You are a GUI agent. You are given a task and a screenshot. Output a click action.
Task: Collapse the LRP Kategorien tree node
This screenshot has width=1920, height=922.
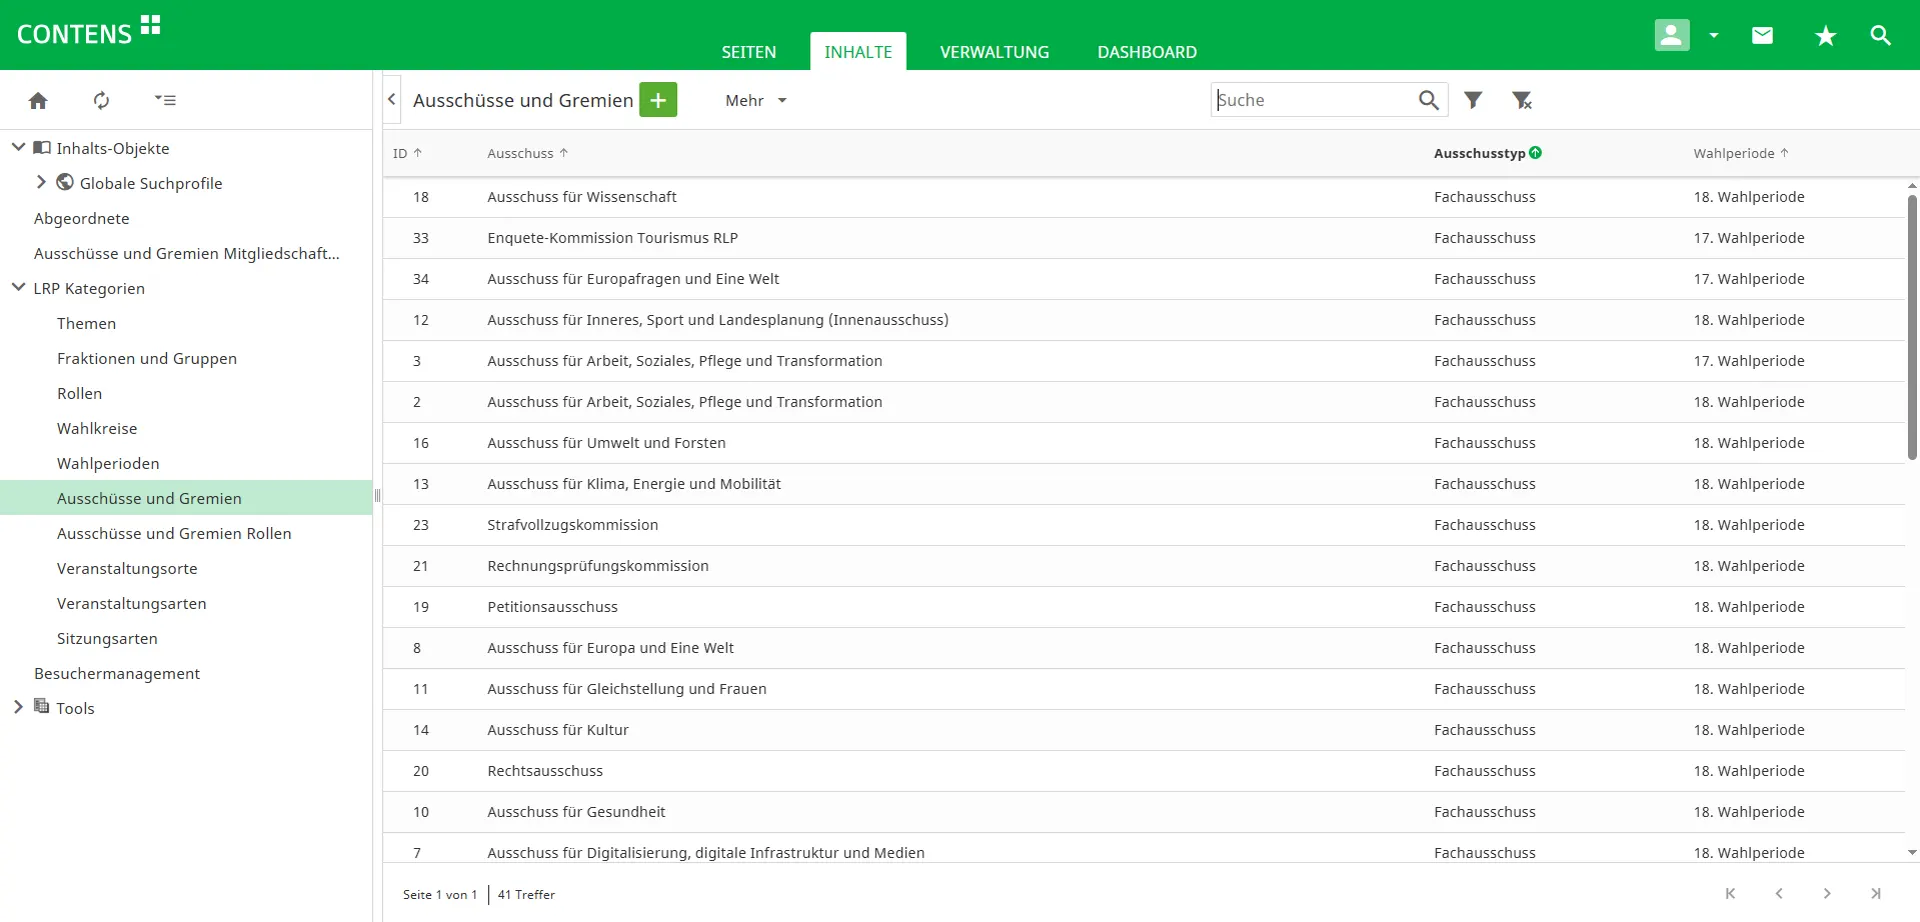tap(18, 288)
